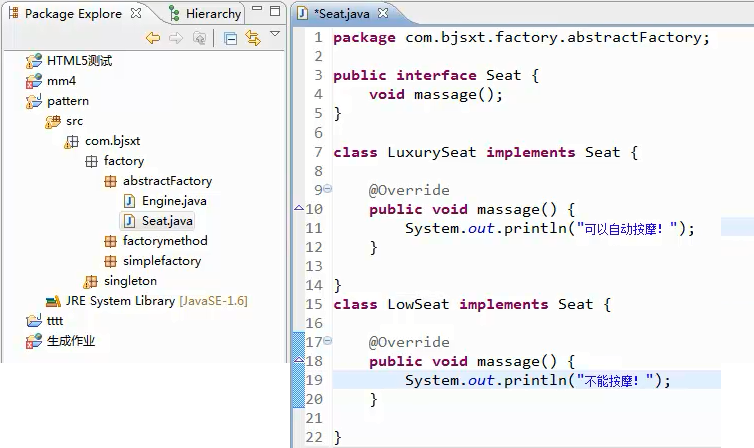The height and width of the screenshot is (448, 754).
Task: Click the override marker on line 10
Action: pos(297,209)
